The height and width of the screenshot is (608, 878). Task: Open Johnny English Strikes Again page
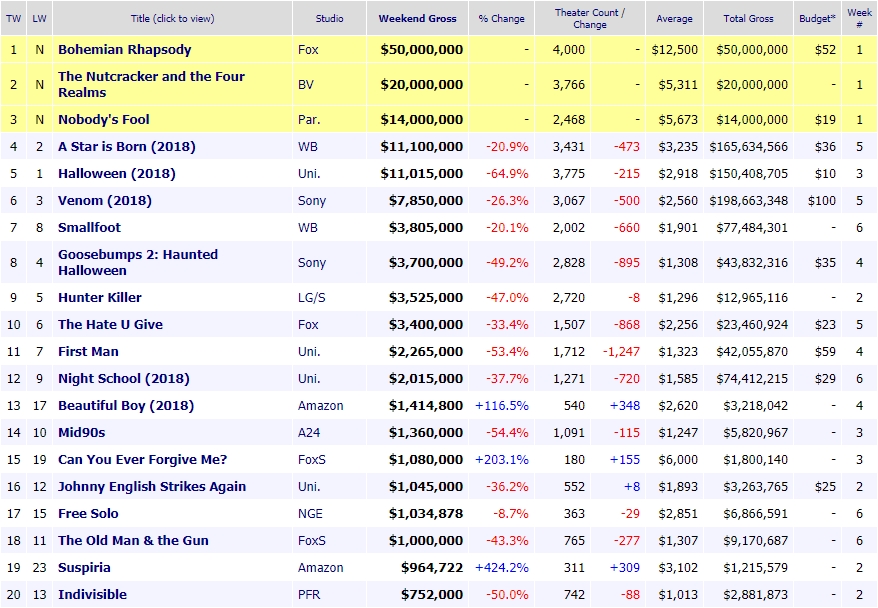tap(152, 487)
